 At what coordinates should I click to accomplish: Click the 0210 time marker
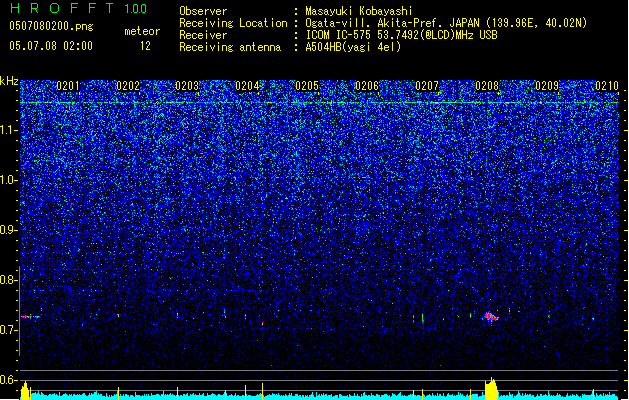[607, 86]
